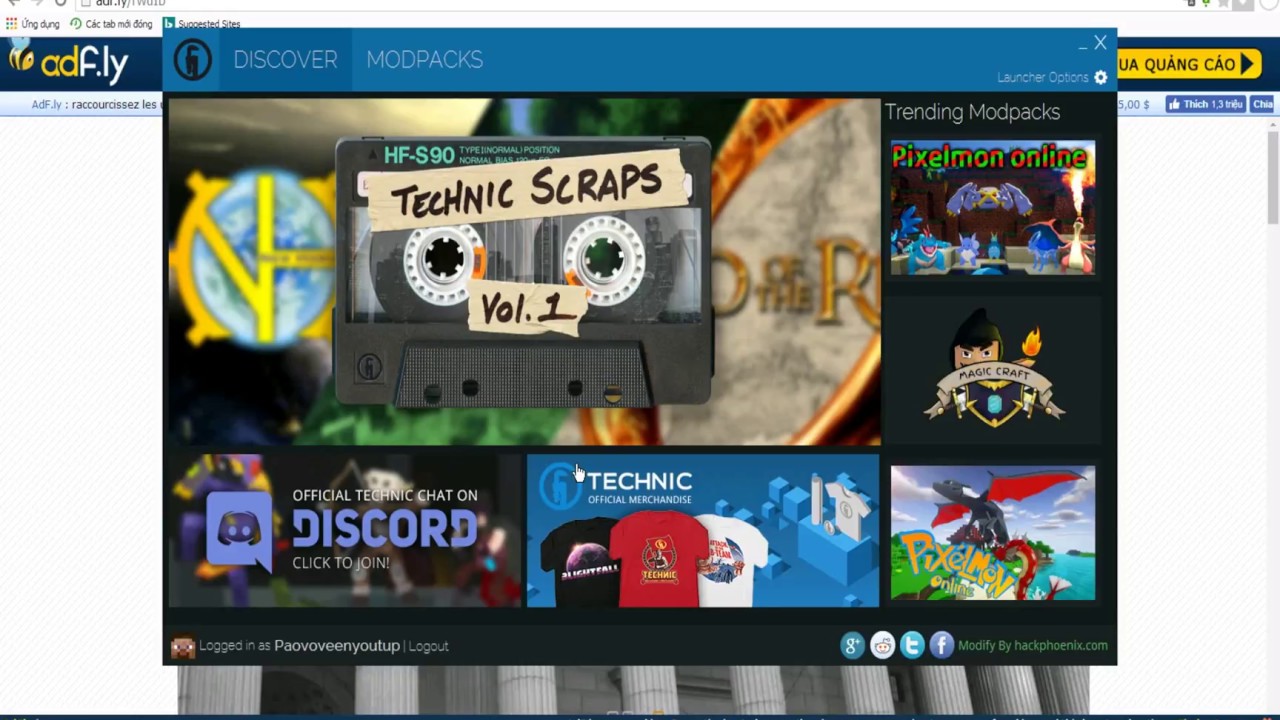
Task: Open the Suggested Sites bookmark
Action: [x=201, y=23]
